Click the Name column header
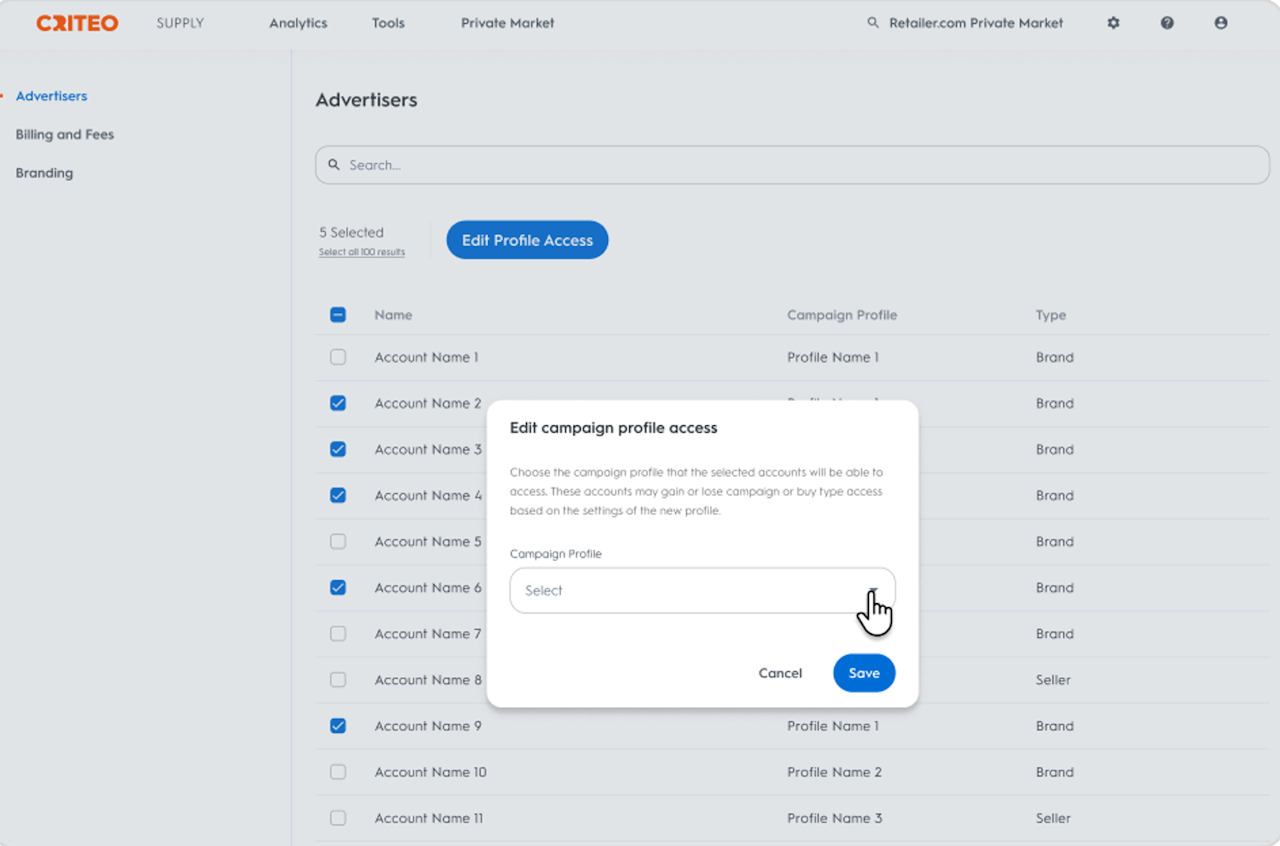The width and height of the screenshot is (1280, 846). (x=393, y=315)
